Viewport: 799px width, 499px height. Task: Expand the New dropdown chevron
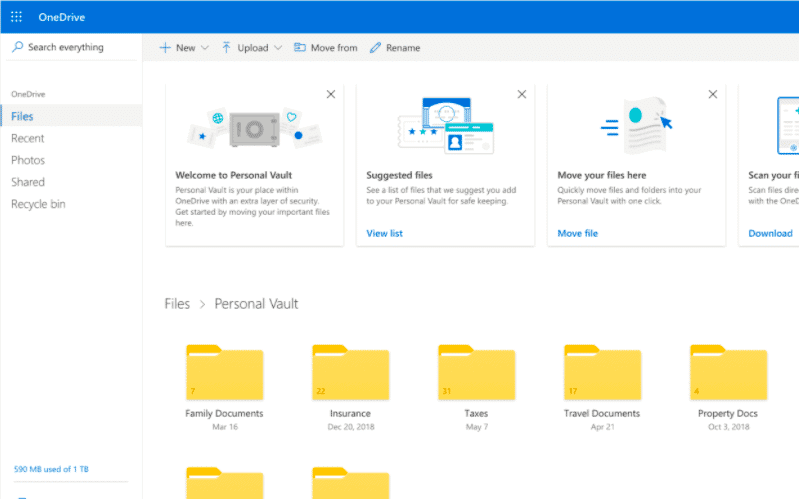205,48
